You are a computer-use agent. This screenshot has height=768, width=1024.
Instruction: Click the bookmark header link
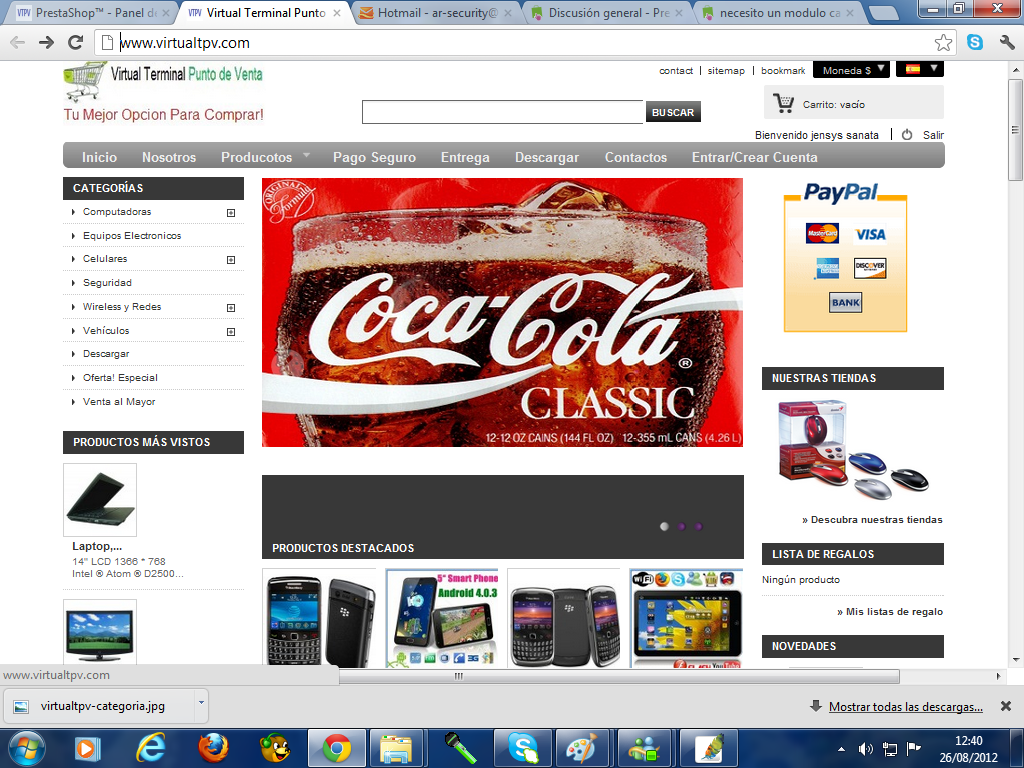(x=783, y=71)
